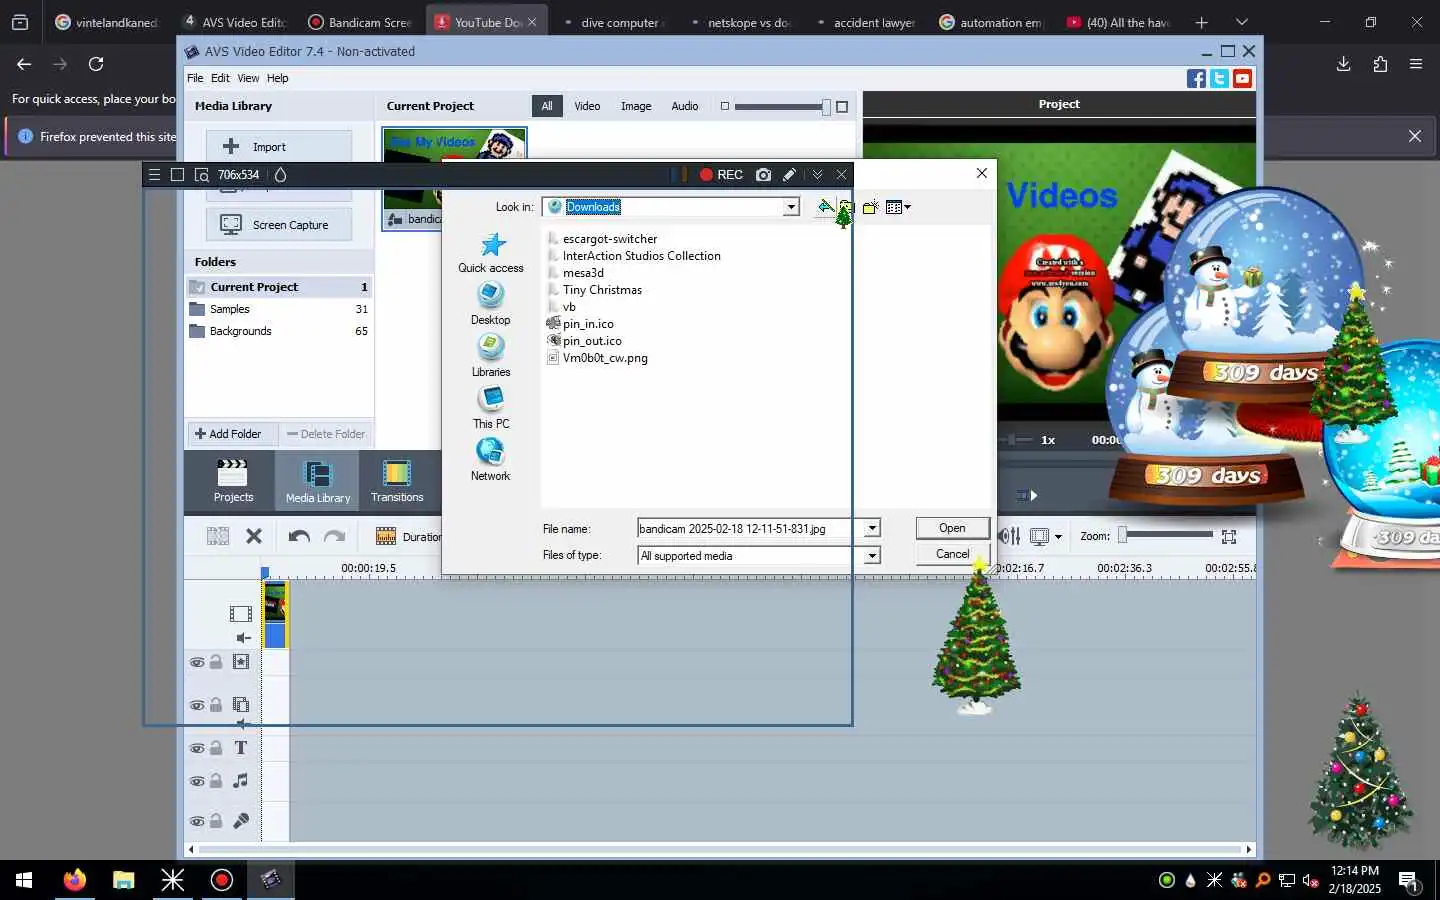The image size is (1440, 900).
Task: Open the Edit menu in AVS
Action: tap(220, 78)
